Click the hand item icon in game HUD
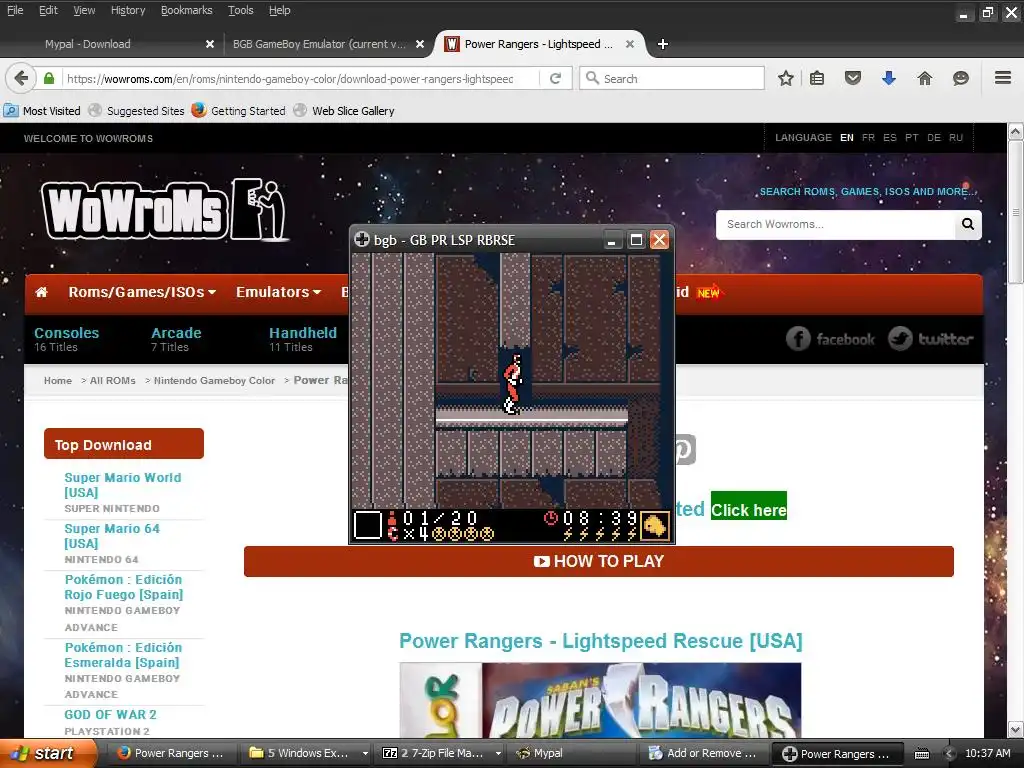Viewport: 1024px width, 768px height. [x=655, y=525]
